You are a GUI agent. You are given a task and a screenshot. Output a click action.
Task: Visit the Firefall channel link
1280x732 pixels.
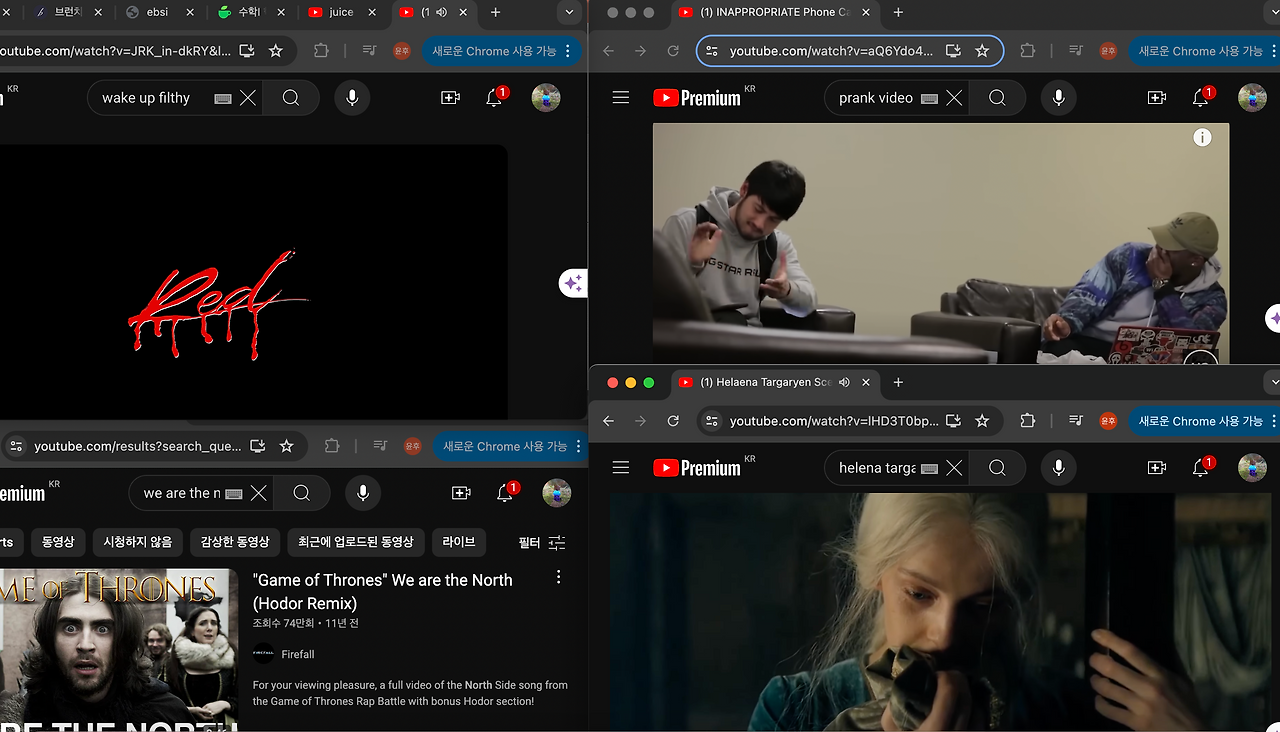pos(298,654)
